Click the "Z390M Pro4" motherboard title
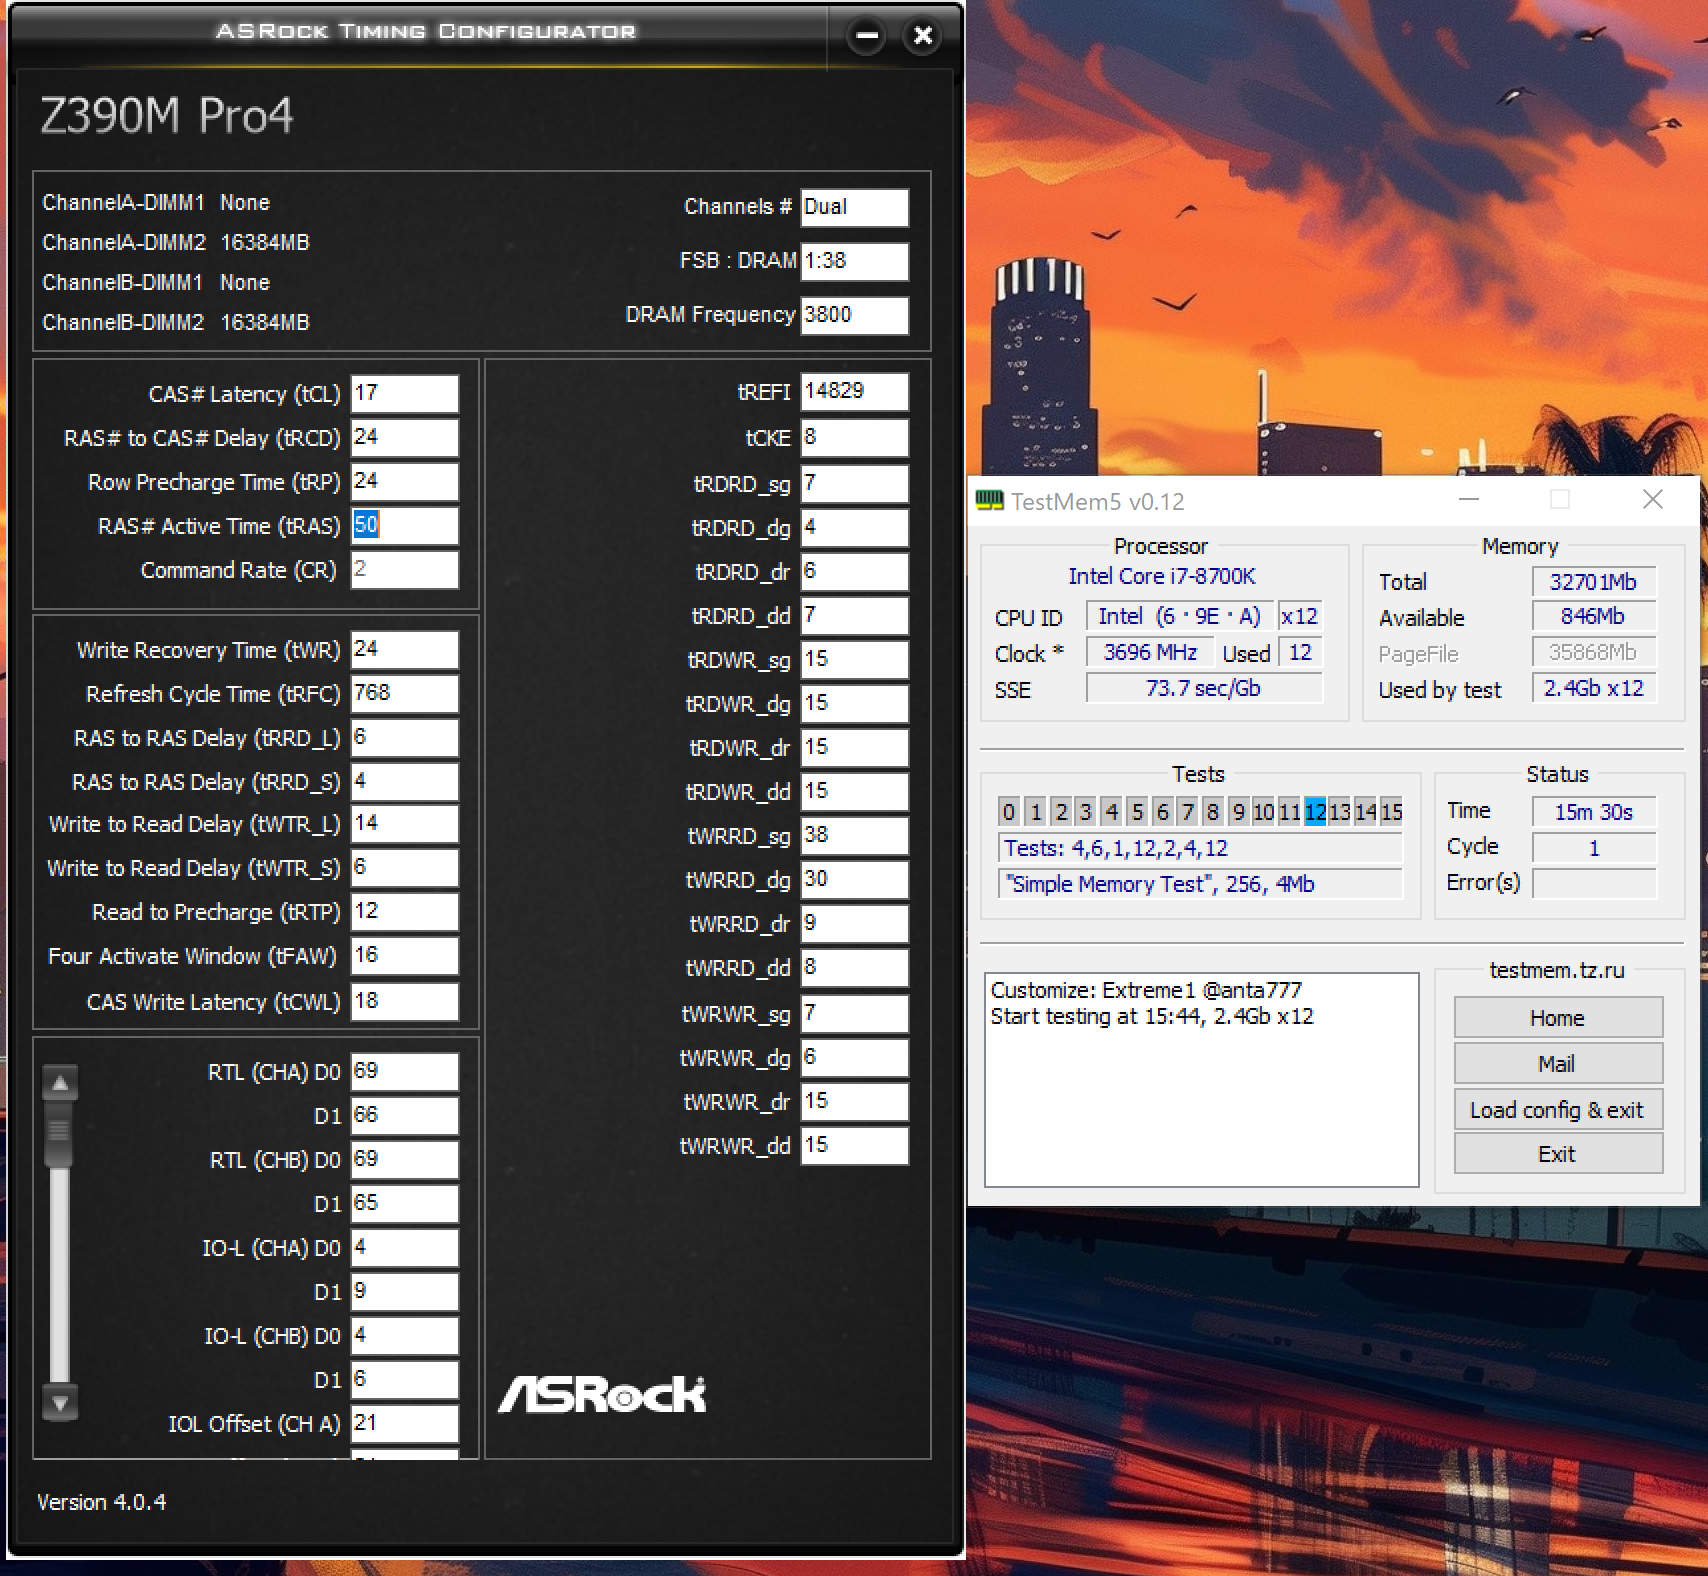This screenshot has height=1576, width=1708. click(x=167, y=116)
